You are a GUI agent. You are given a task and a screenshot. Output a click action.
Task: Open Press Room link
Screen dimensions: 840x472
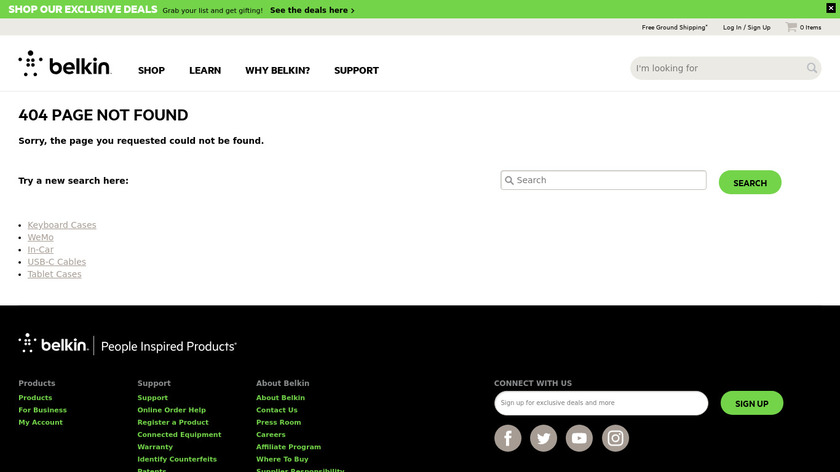click(279, 422)
